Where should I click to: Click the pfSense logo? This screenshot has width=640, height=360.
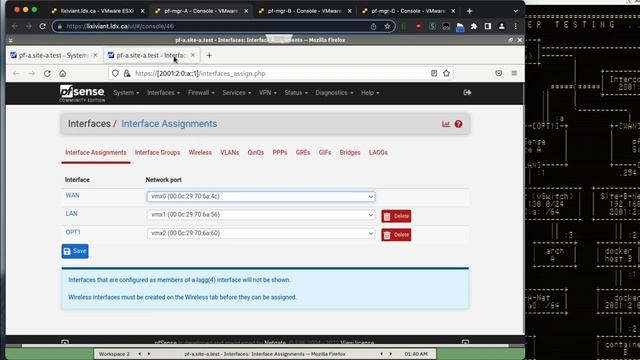click(x=82, y=93)
